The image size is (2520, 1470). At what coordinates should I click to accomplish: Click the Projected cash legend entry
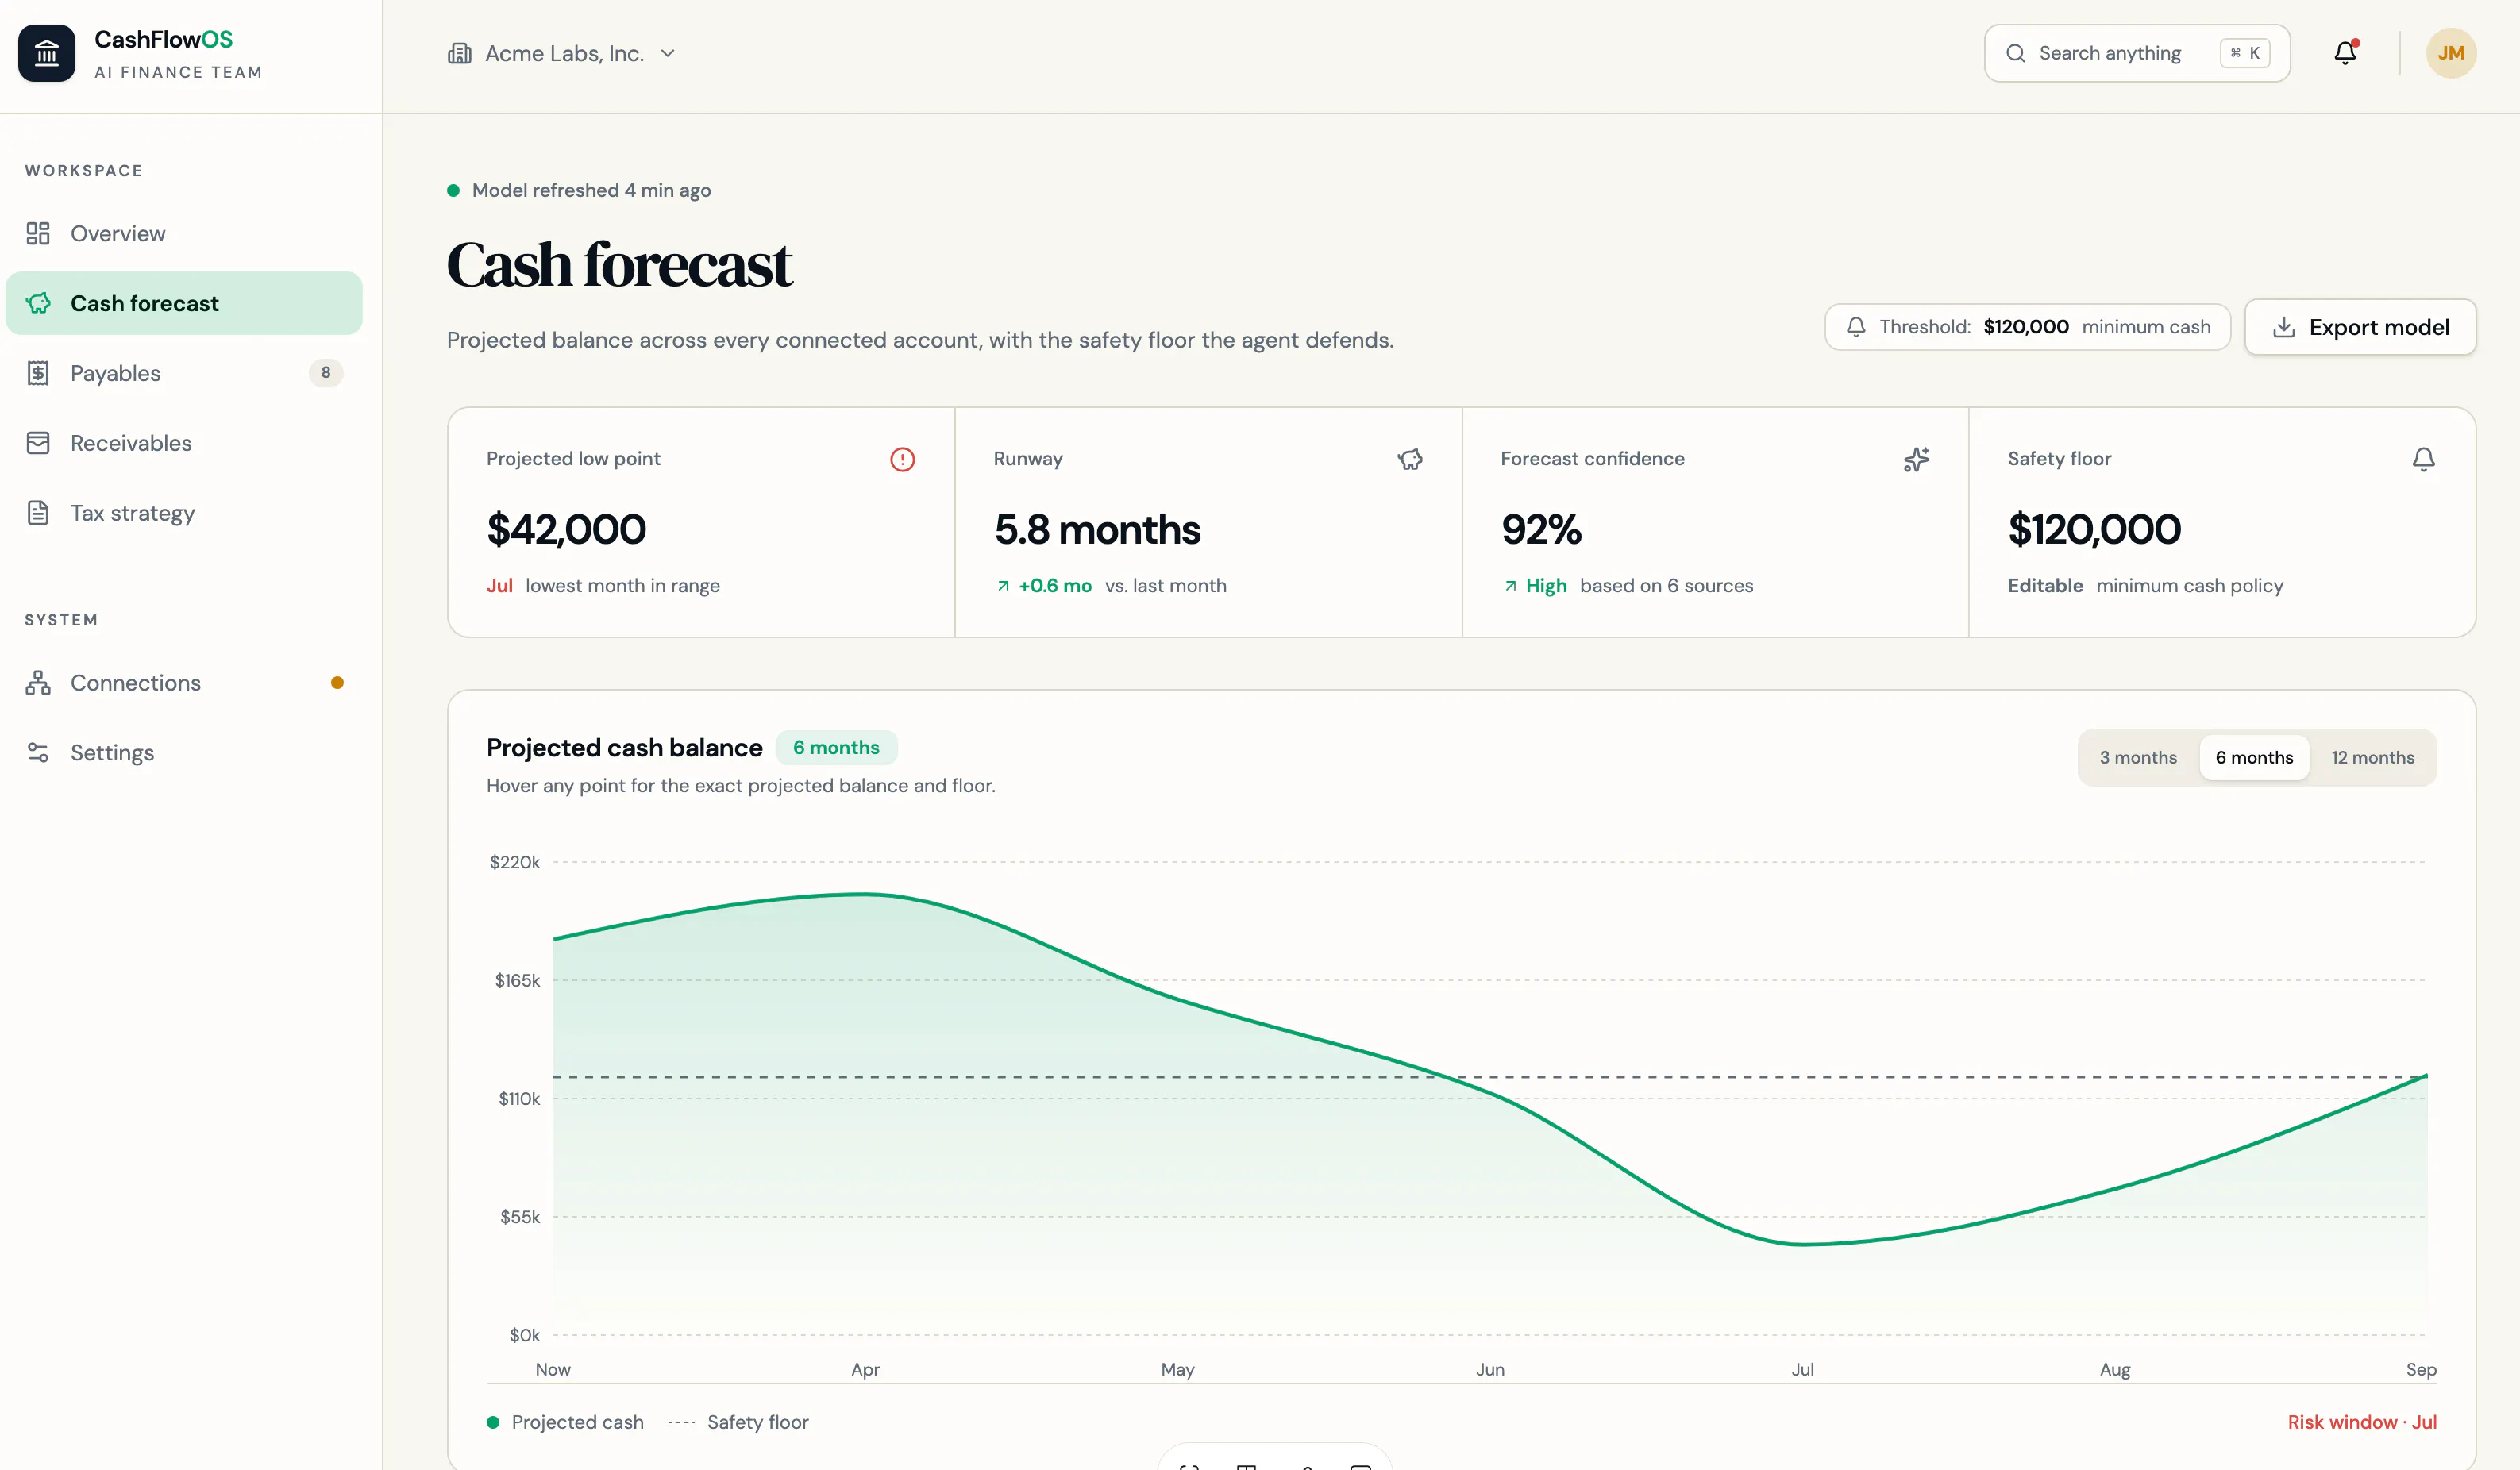[x=565, y=1422]
